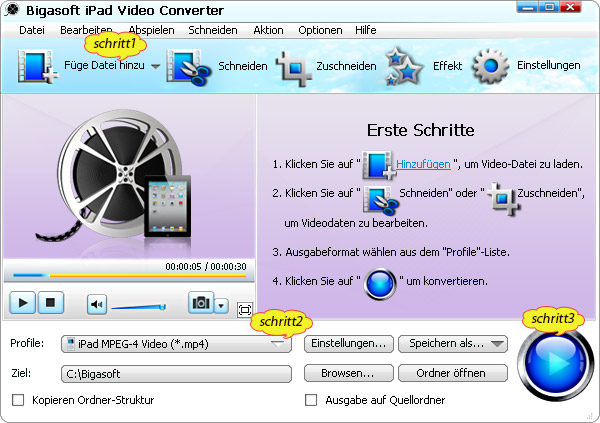Stop the video playback
The width and height of the screenshot is (600, 423).
click(x=50, y=302)
